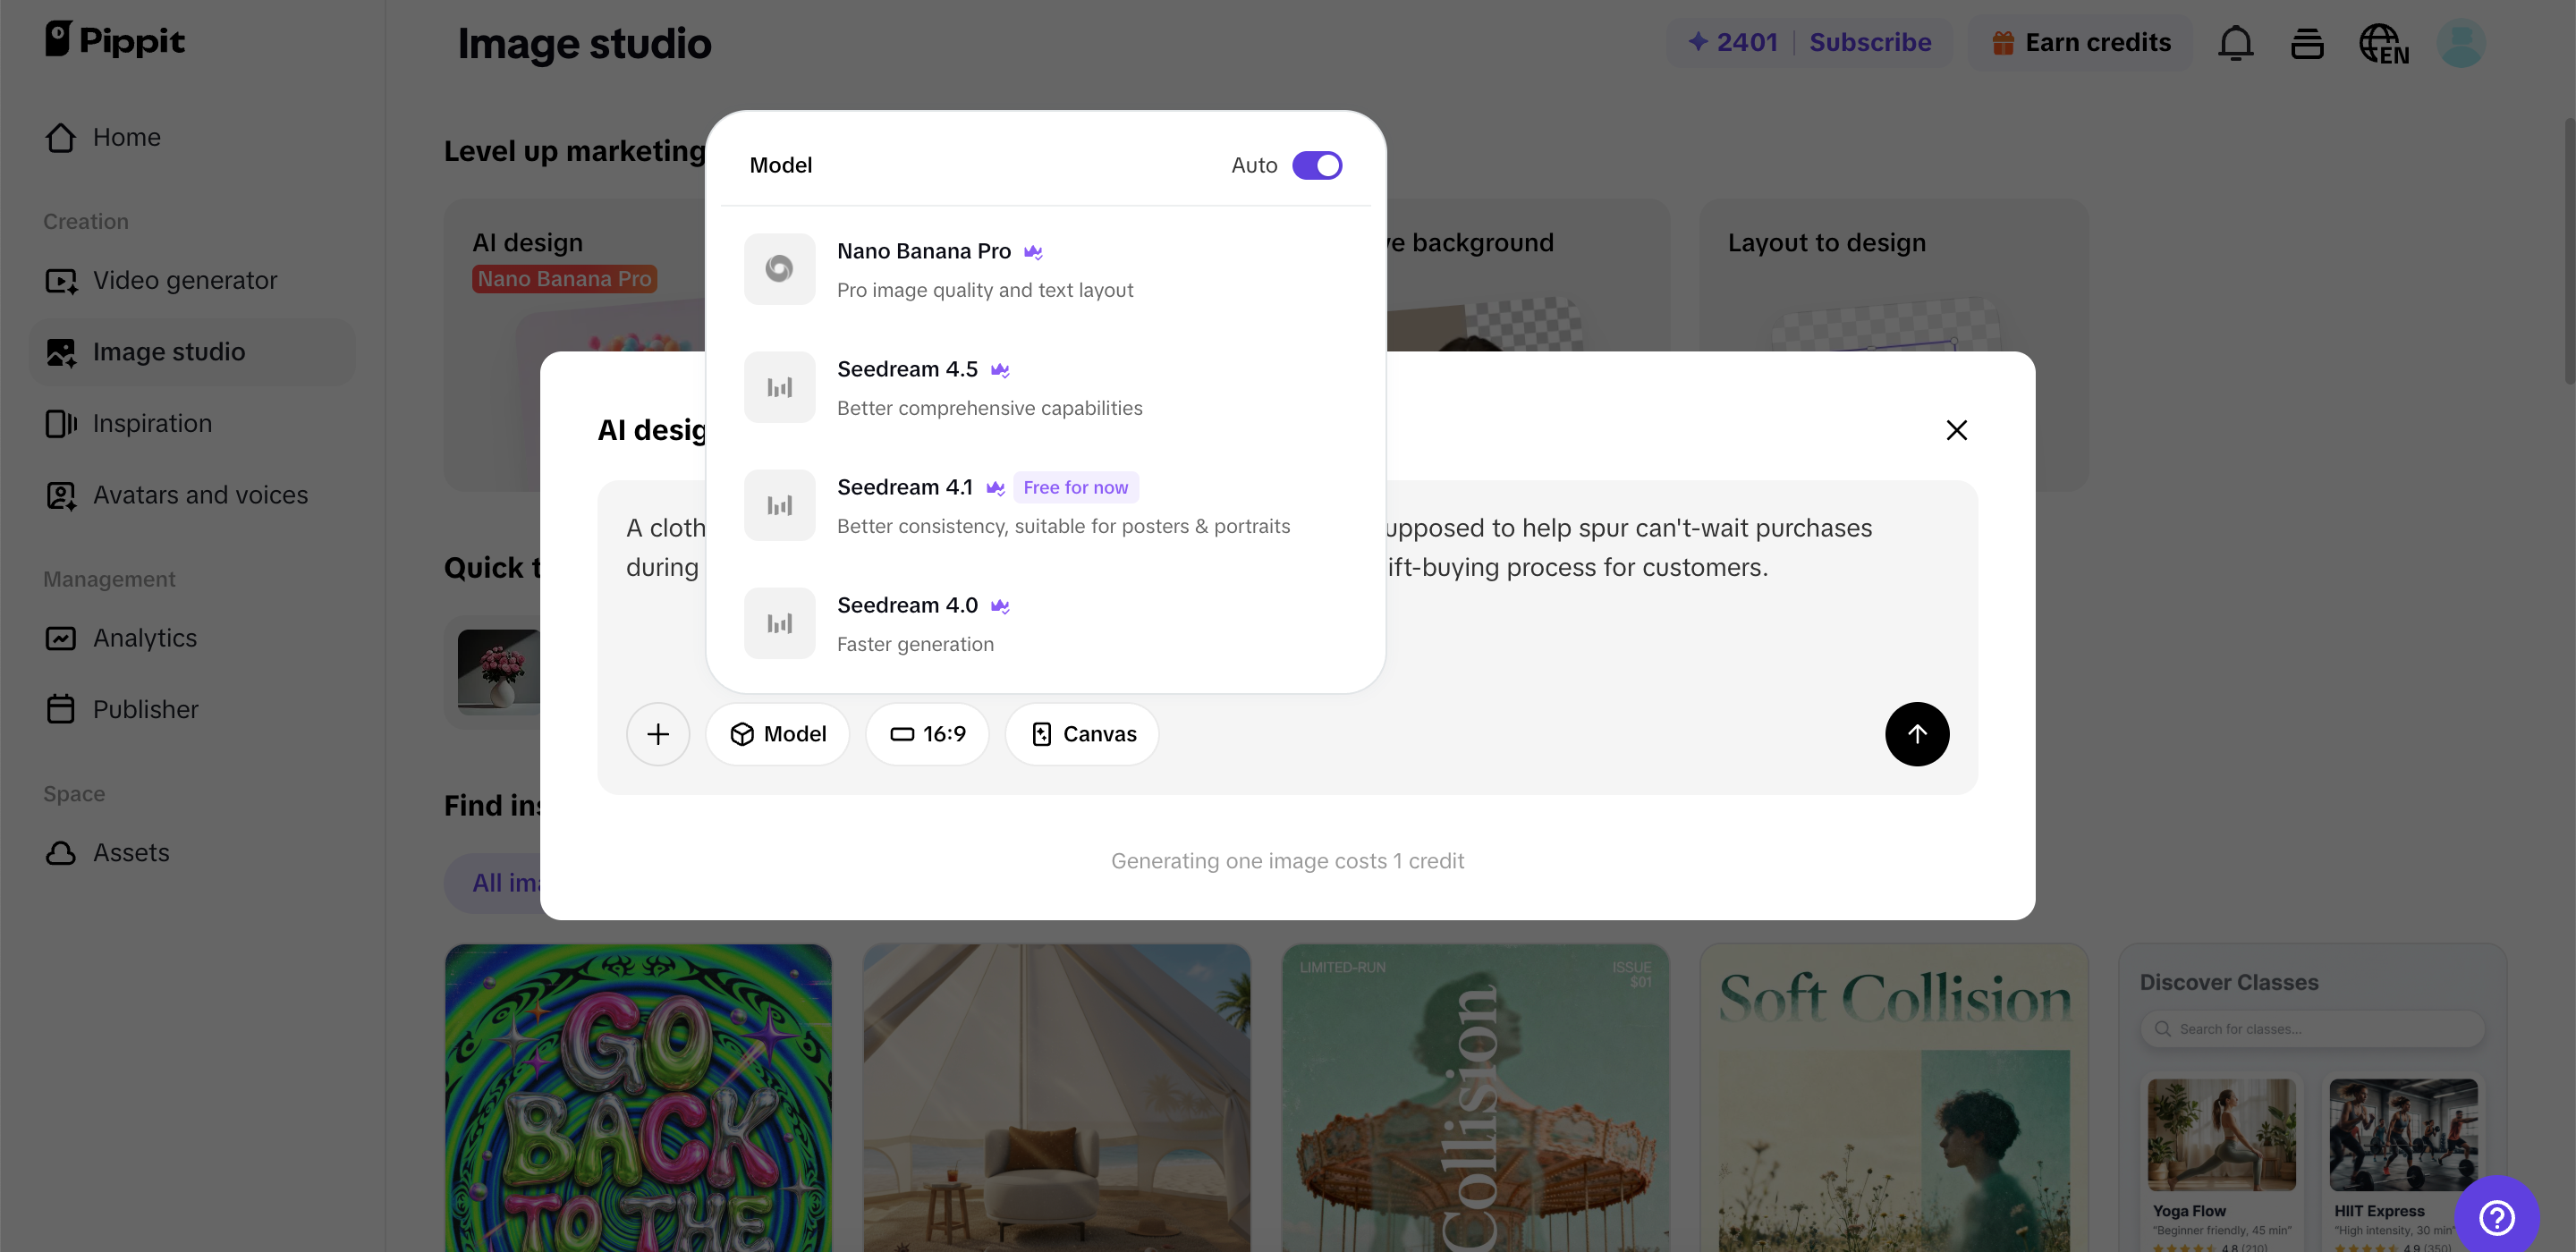Open the Model dropdown button
The image size is (2576, 1252).
coord(777,734)
